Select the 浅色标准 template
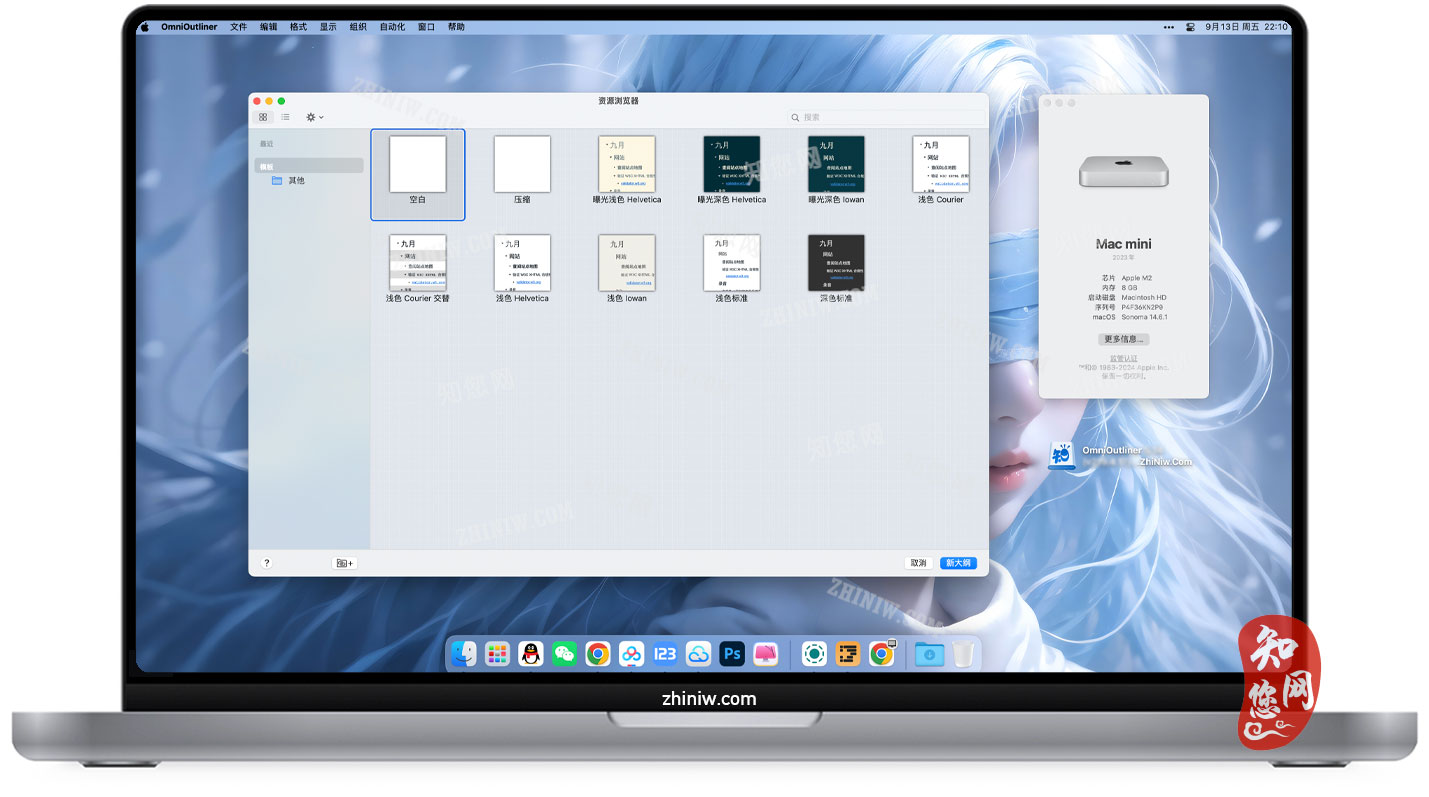1429x797 pixels. (x=732, y=263)
